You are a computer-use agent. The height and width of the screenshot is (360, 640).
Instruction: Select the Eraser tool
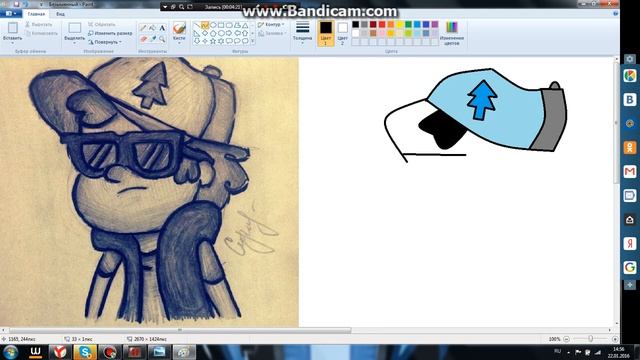click(143, 39)
